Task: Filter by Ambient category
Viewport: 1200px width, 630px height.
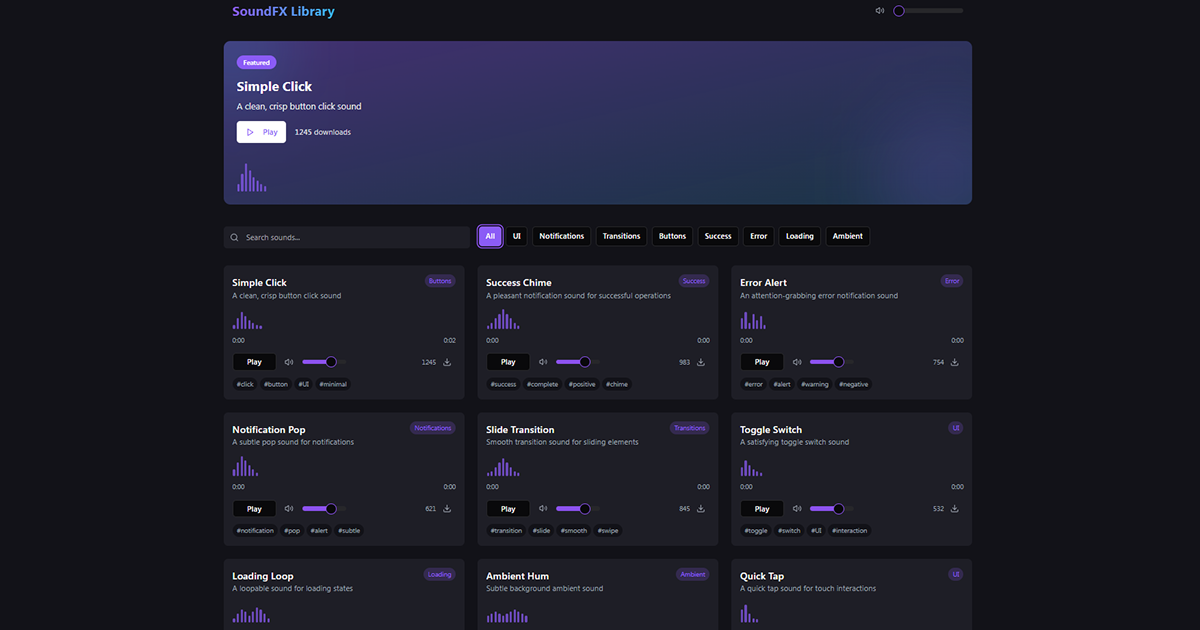Action: point(848,236)
